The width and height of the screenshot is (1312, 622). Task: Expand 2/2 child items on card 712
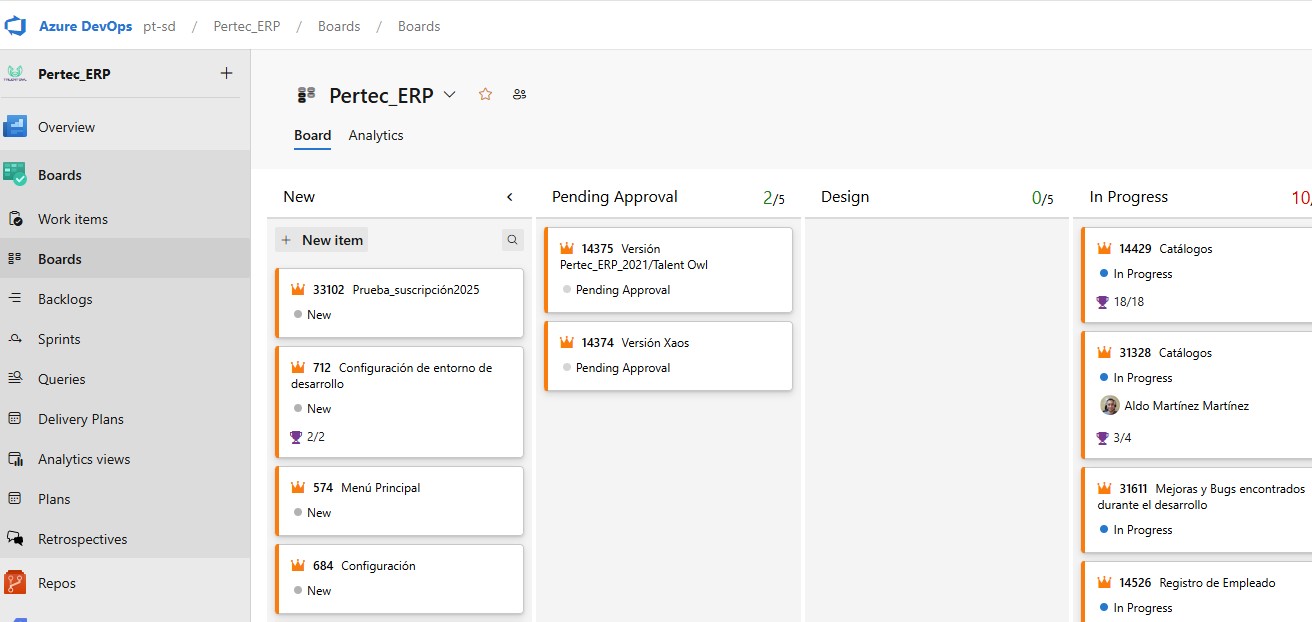pos(308,436)
